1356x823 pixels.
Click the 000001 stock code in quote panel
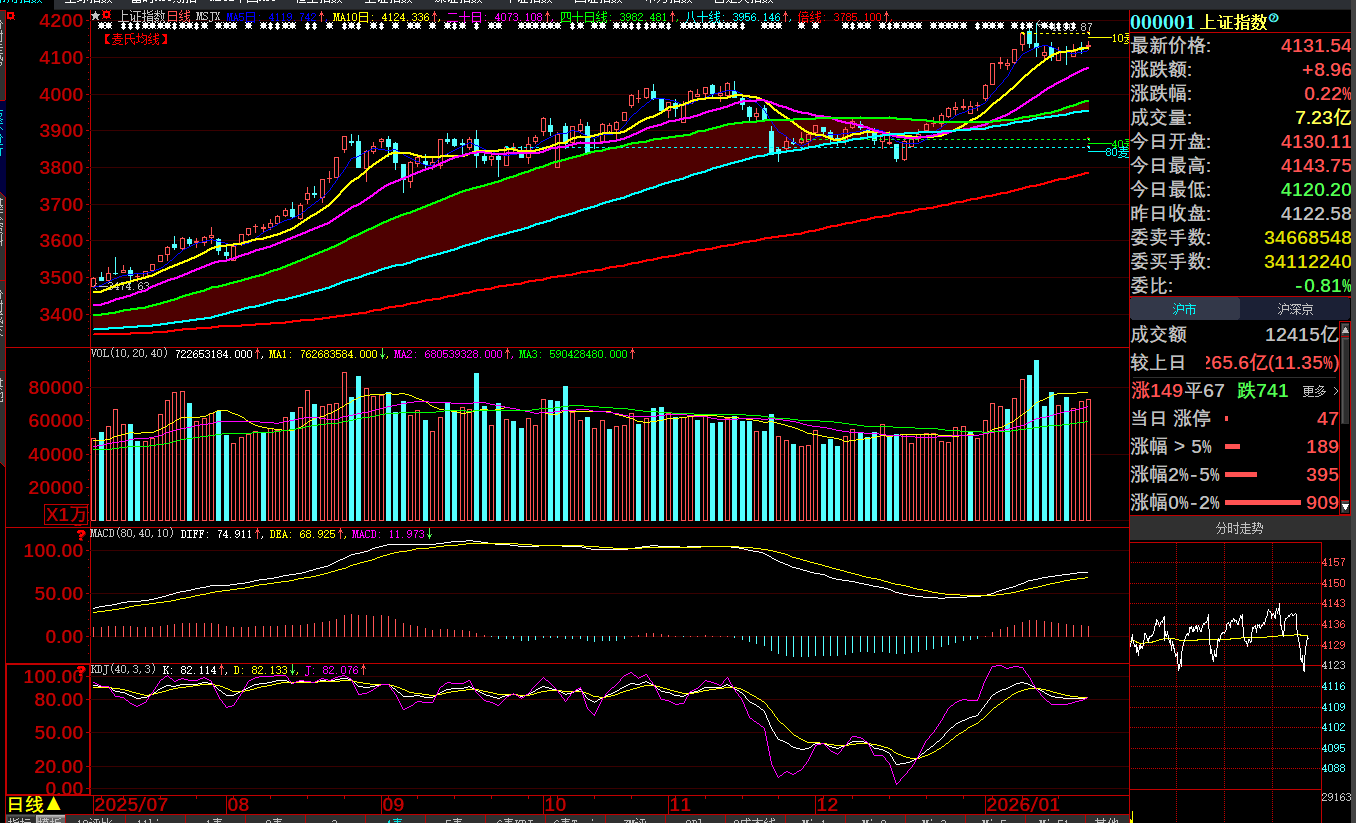pyautogui.click(x=1164, y=22)
